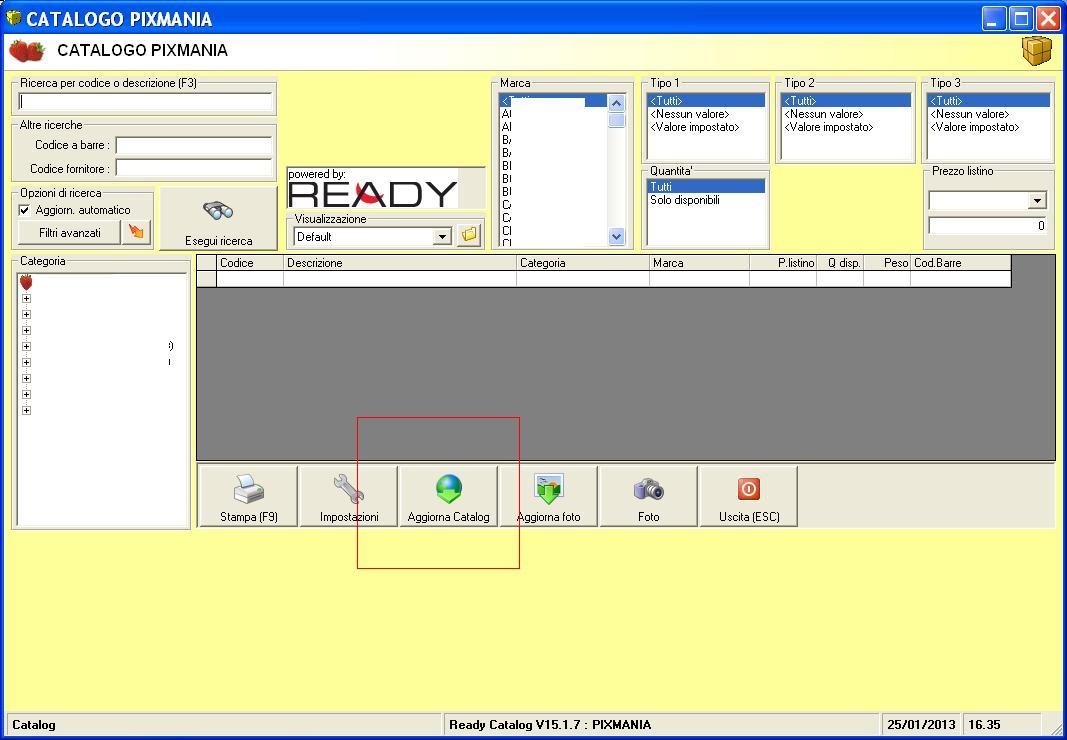
Task: Run search with Esegui ricerca binoculars
Action: pos(218,219)
